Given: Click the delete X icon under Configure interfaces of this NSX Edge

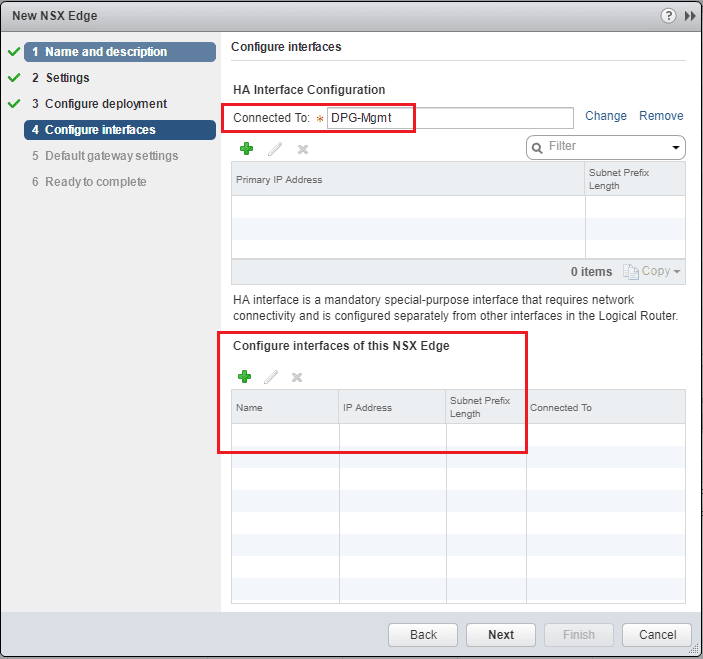Looking at the screenshot, I should tap(297, 377).
